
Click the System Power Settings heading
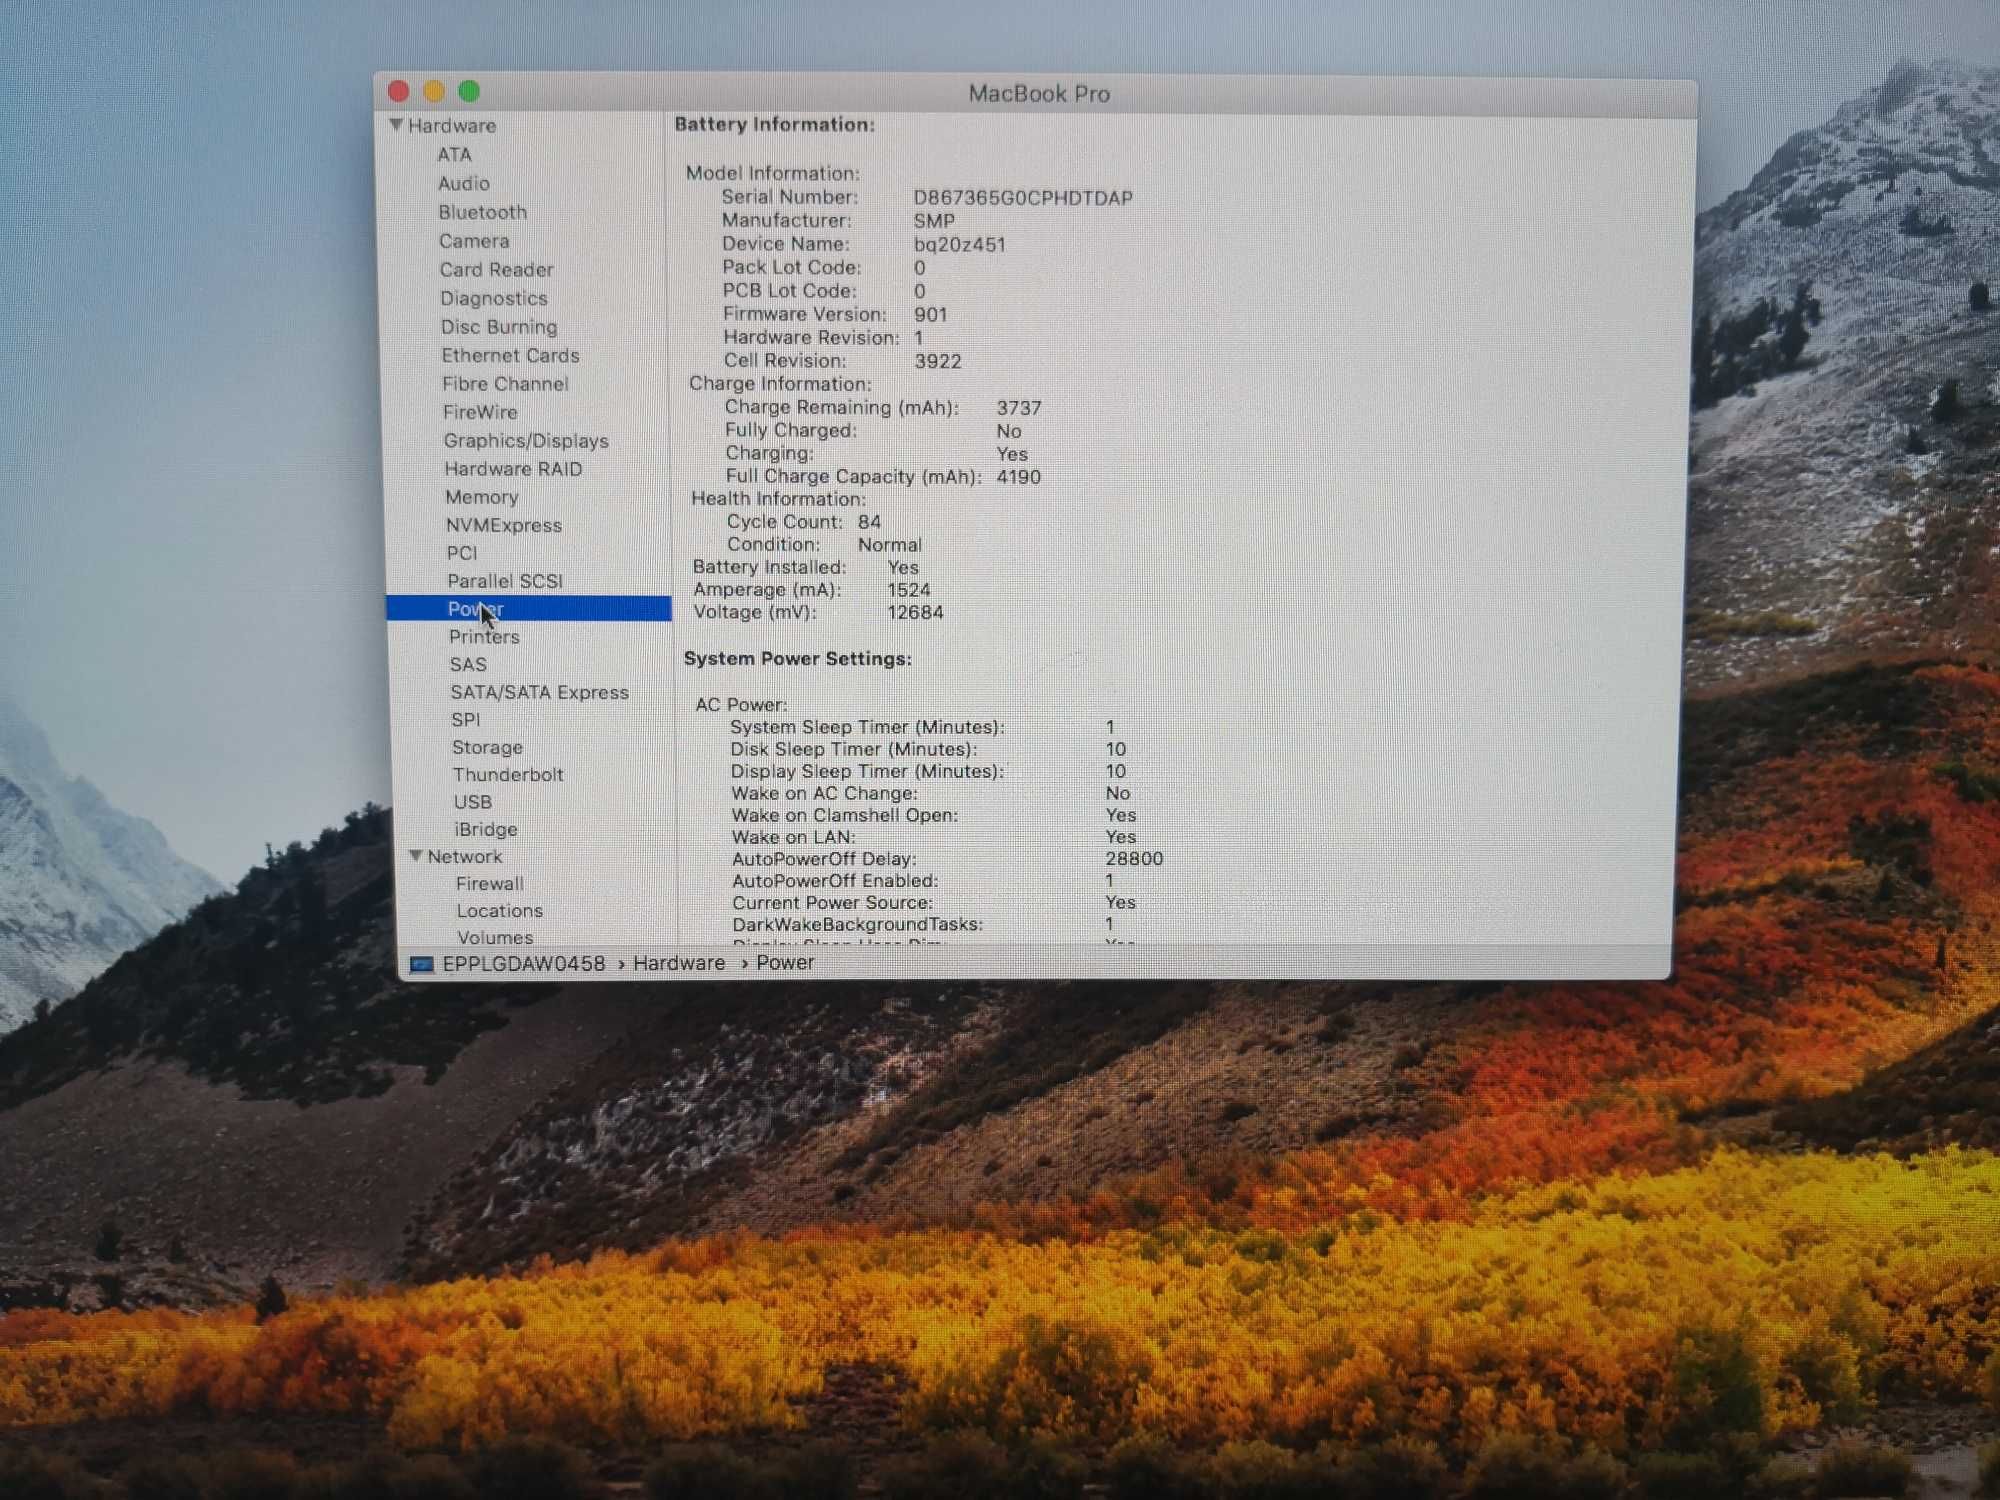pyautogui.click(x=797, y=658)
